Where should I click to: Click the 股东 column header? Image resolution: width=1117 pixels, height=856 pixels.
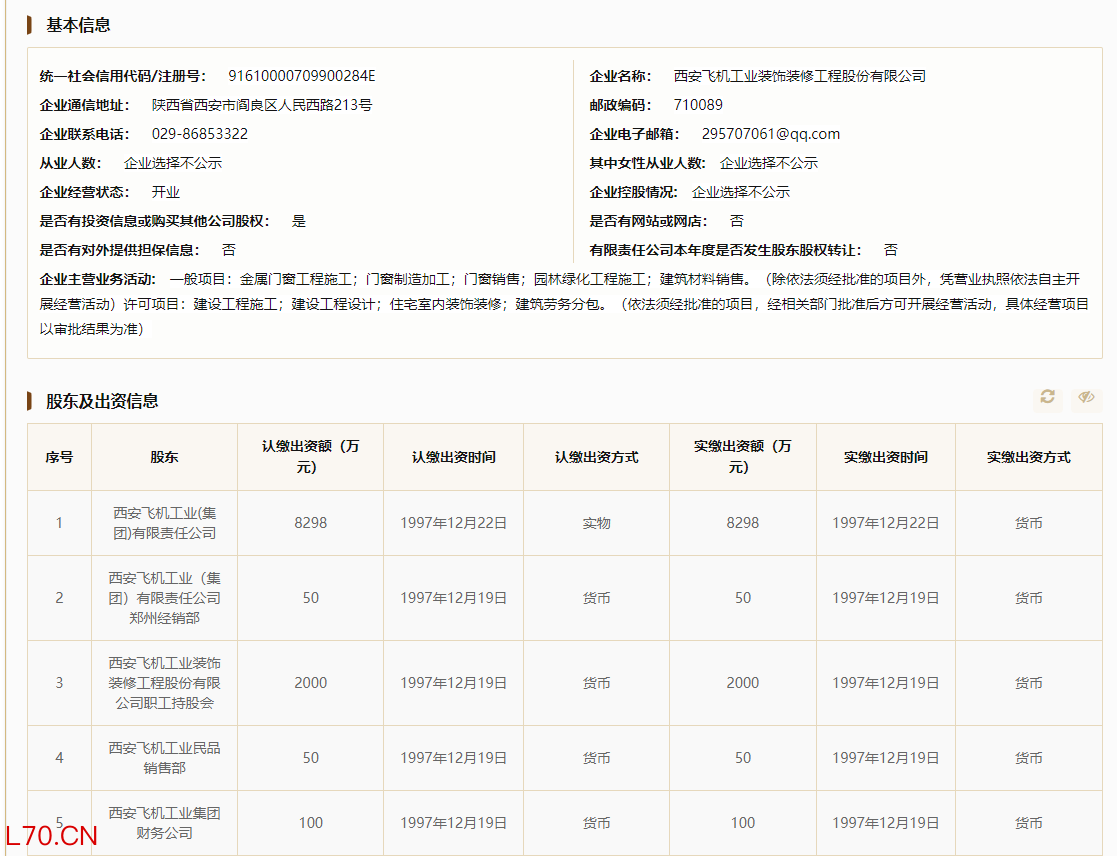pyautogui.click(x=164, y=457)
